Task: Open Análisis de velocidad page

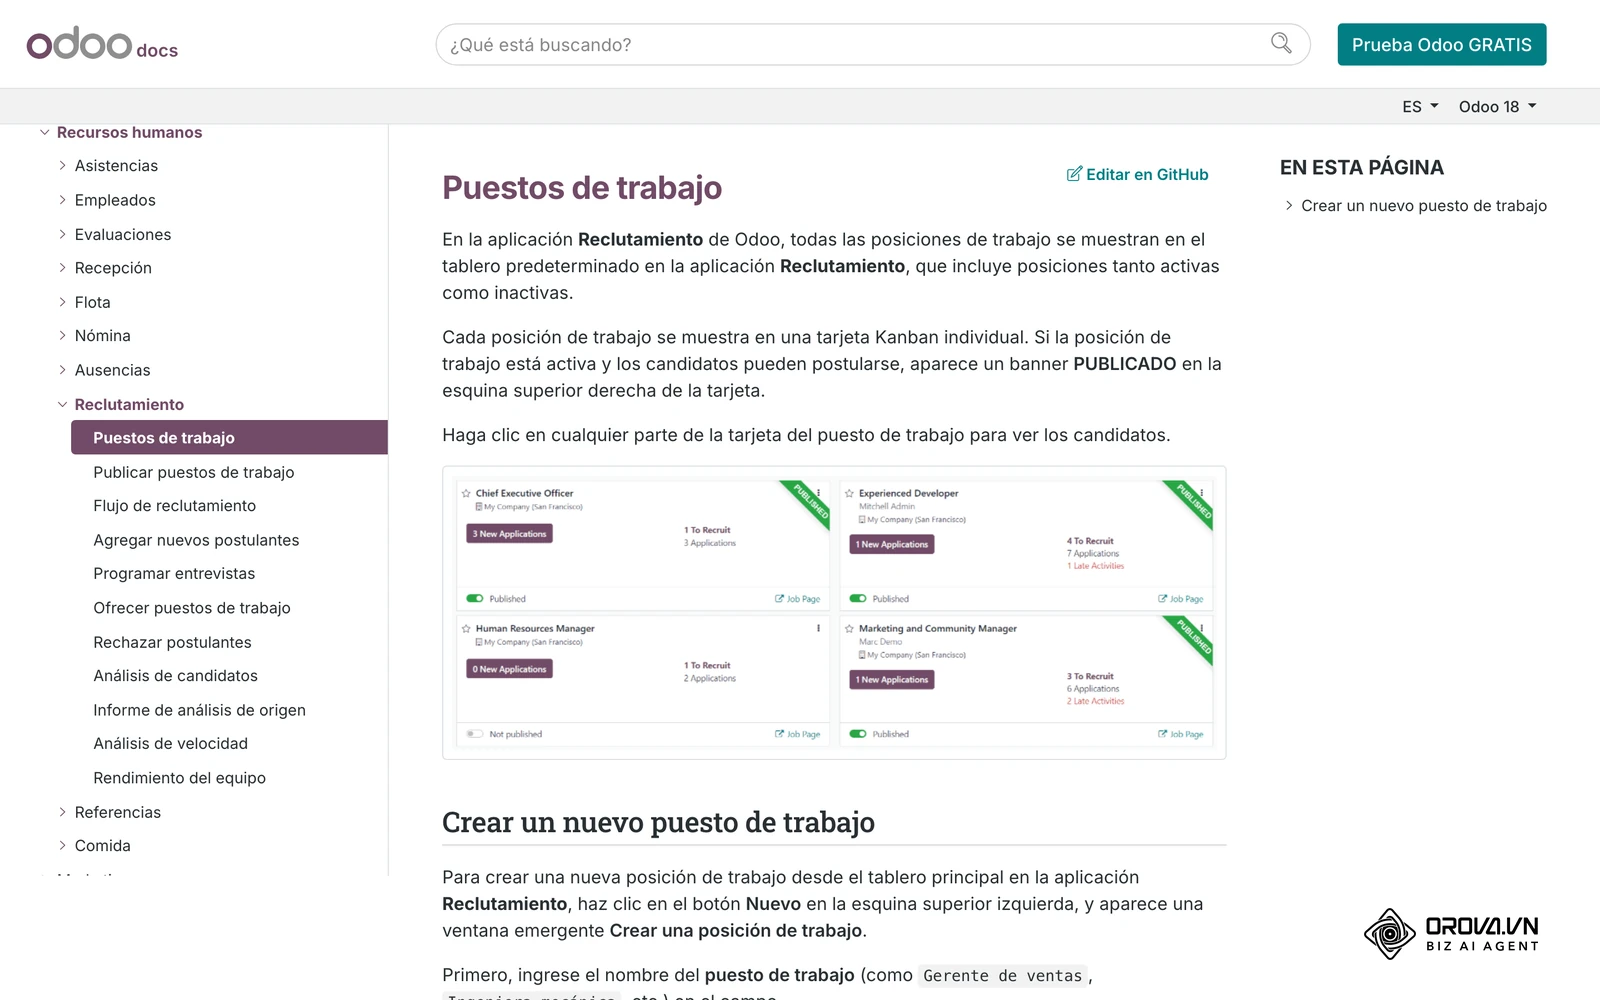Action: (170, 744)
